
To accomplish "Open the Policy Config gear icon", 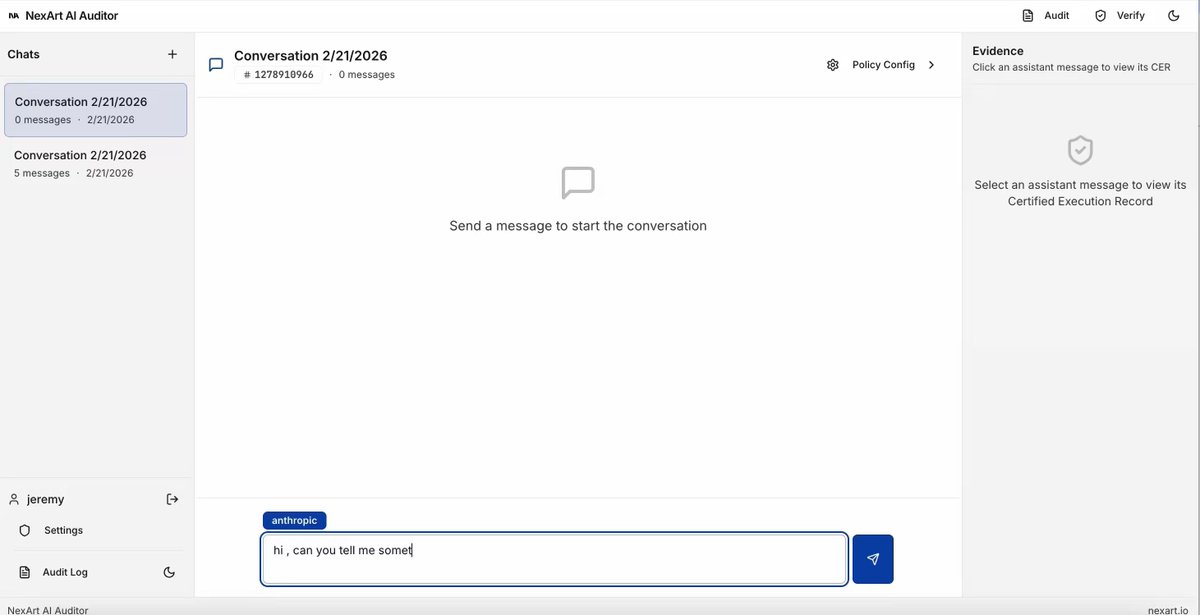I will click(833, 65).
